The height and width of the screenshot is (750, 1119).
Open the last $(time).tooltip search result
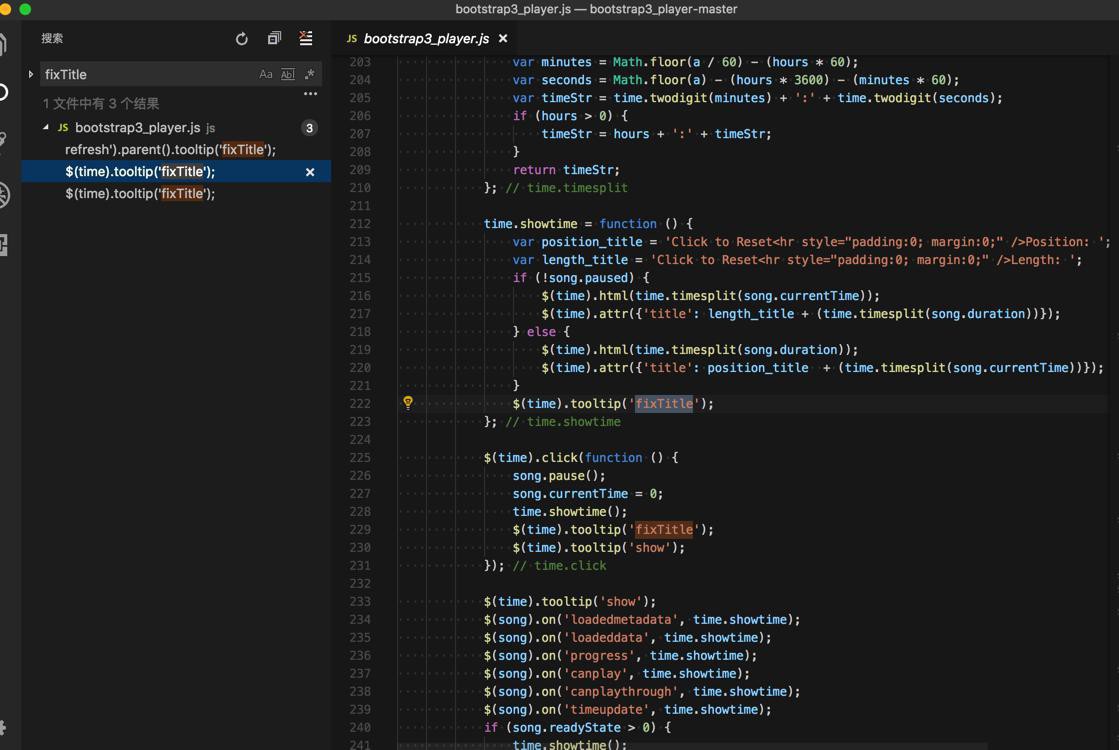coord(140,194)
